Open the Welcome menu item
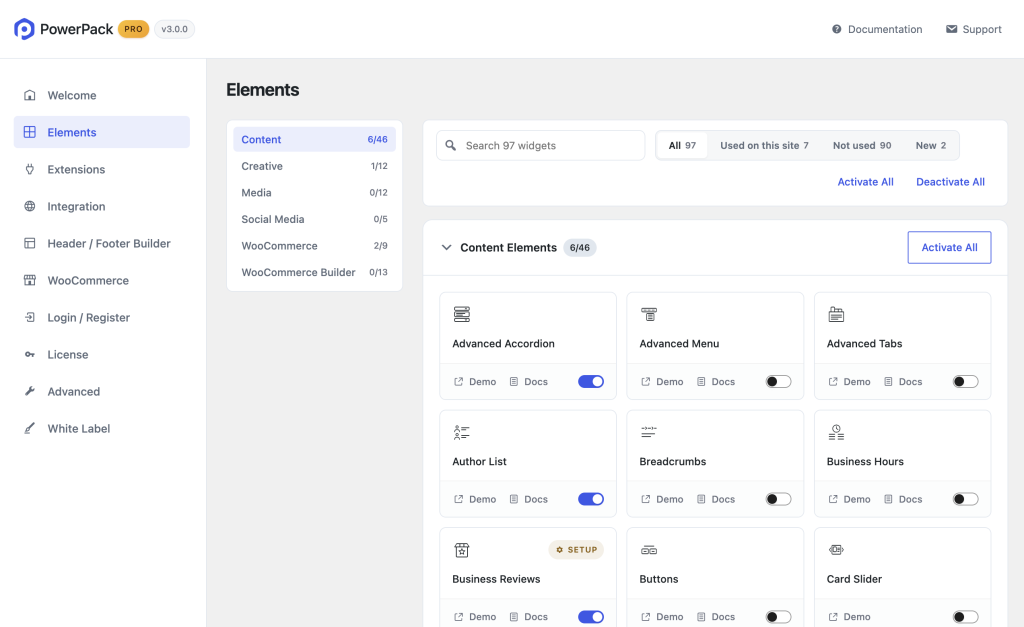Image resolution: width=1024 pixels, height=627 pixels. (x=102, y=95)
